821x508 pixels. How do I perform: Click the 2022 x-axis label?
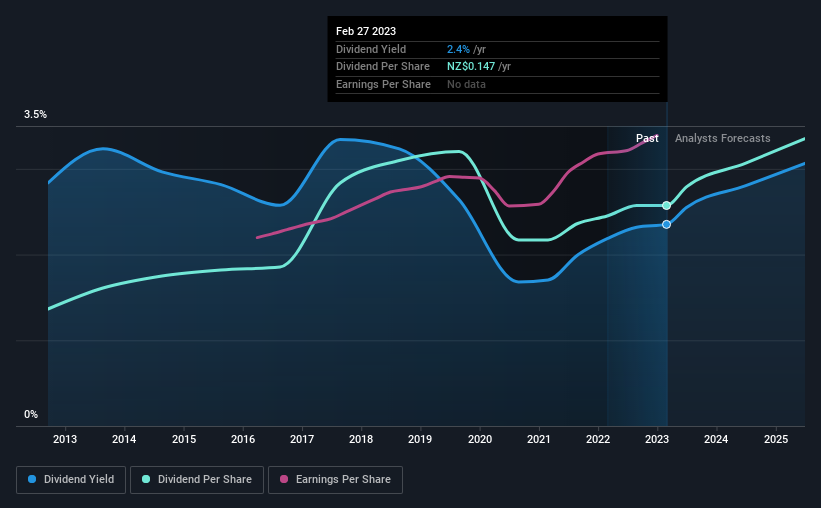(598, 439)
